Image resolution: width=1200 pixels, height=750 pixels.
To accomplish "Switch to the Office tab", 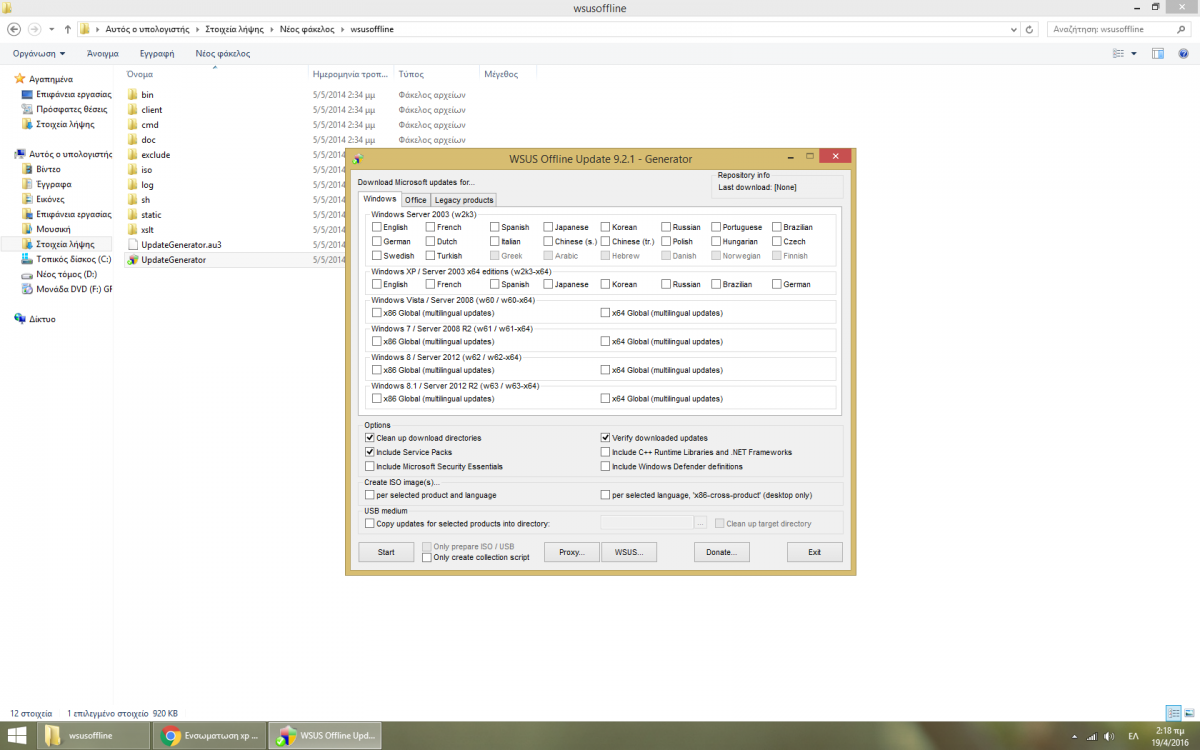I will coord(415,200).
